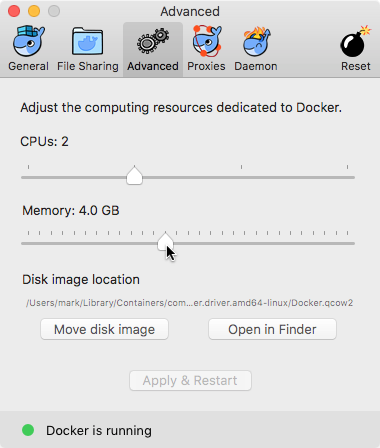Click the Move disk image button
The height and width of the screenshot is (448, 380).
pos(104,329)
